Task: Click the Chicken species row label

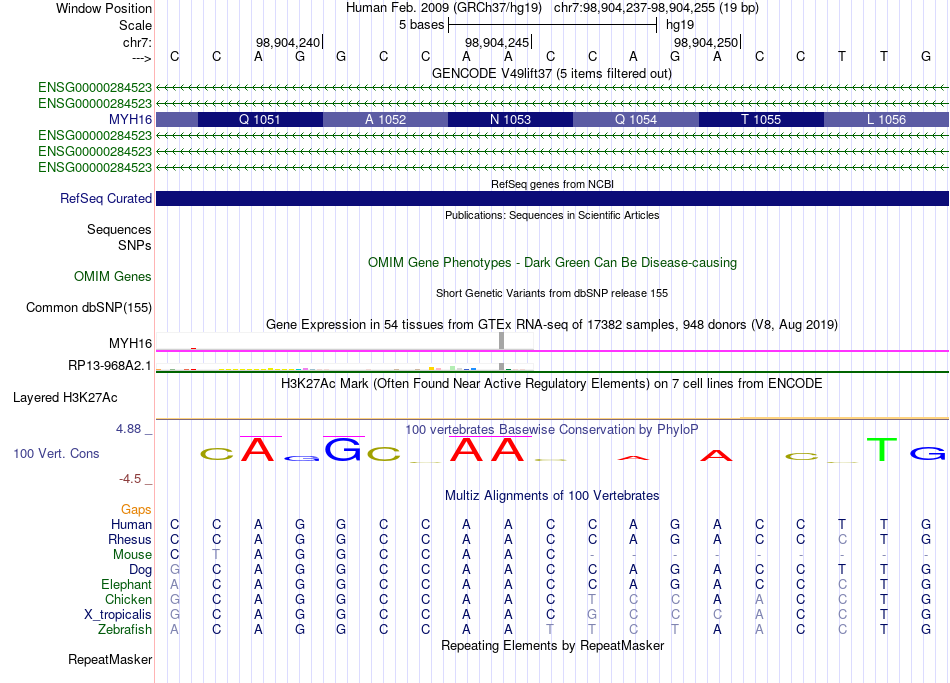Action: 128,599
